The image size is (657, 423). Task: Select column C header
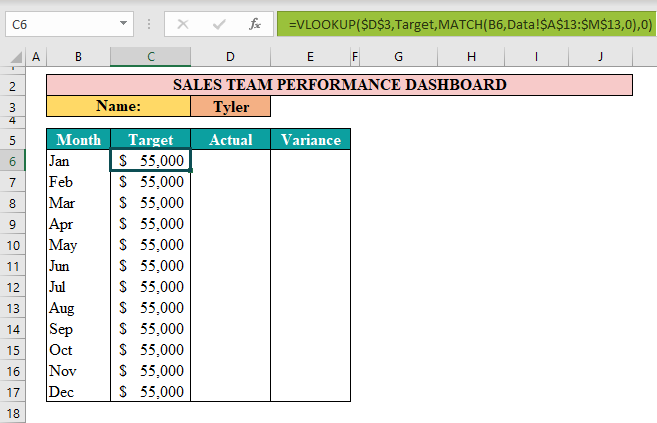(x=150, y=57)
